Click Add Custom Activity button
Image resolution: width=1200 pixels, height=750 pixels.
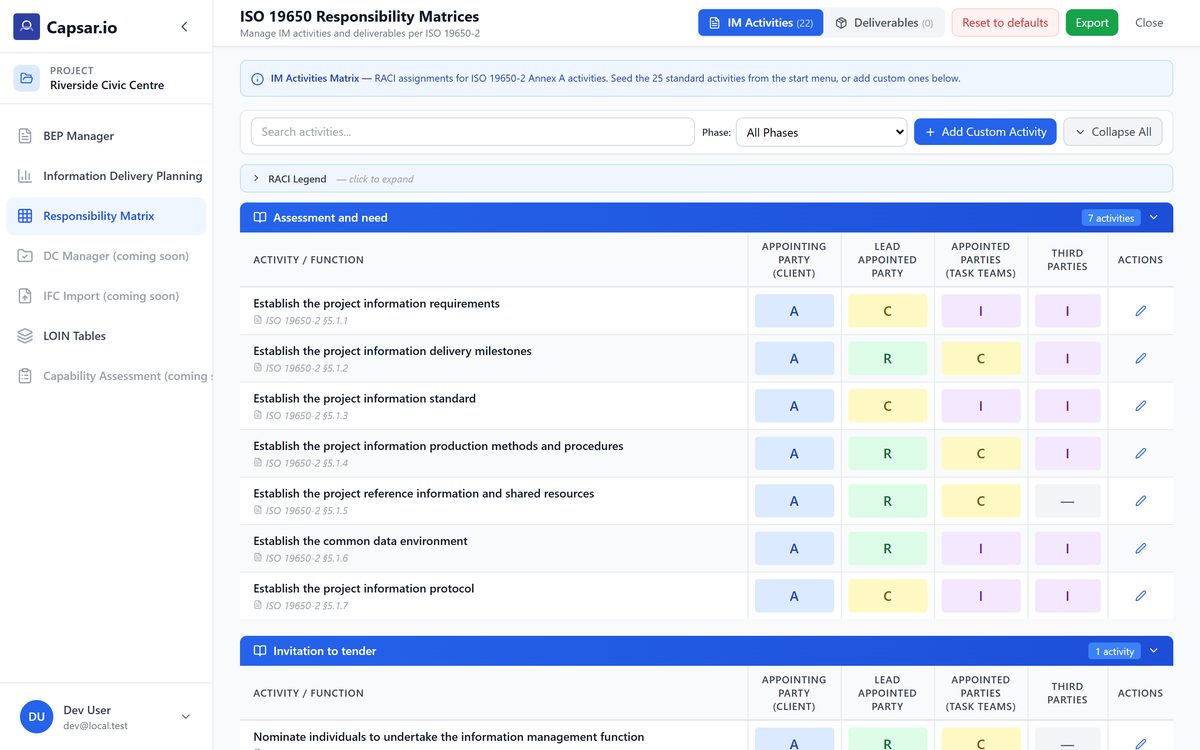[985, 132]
